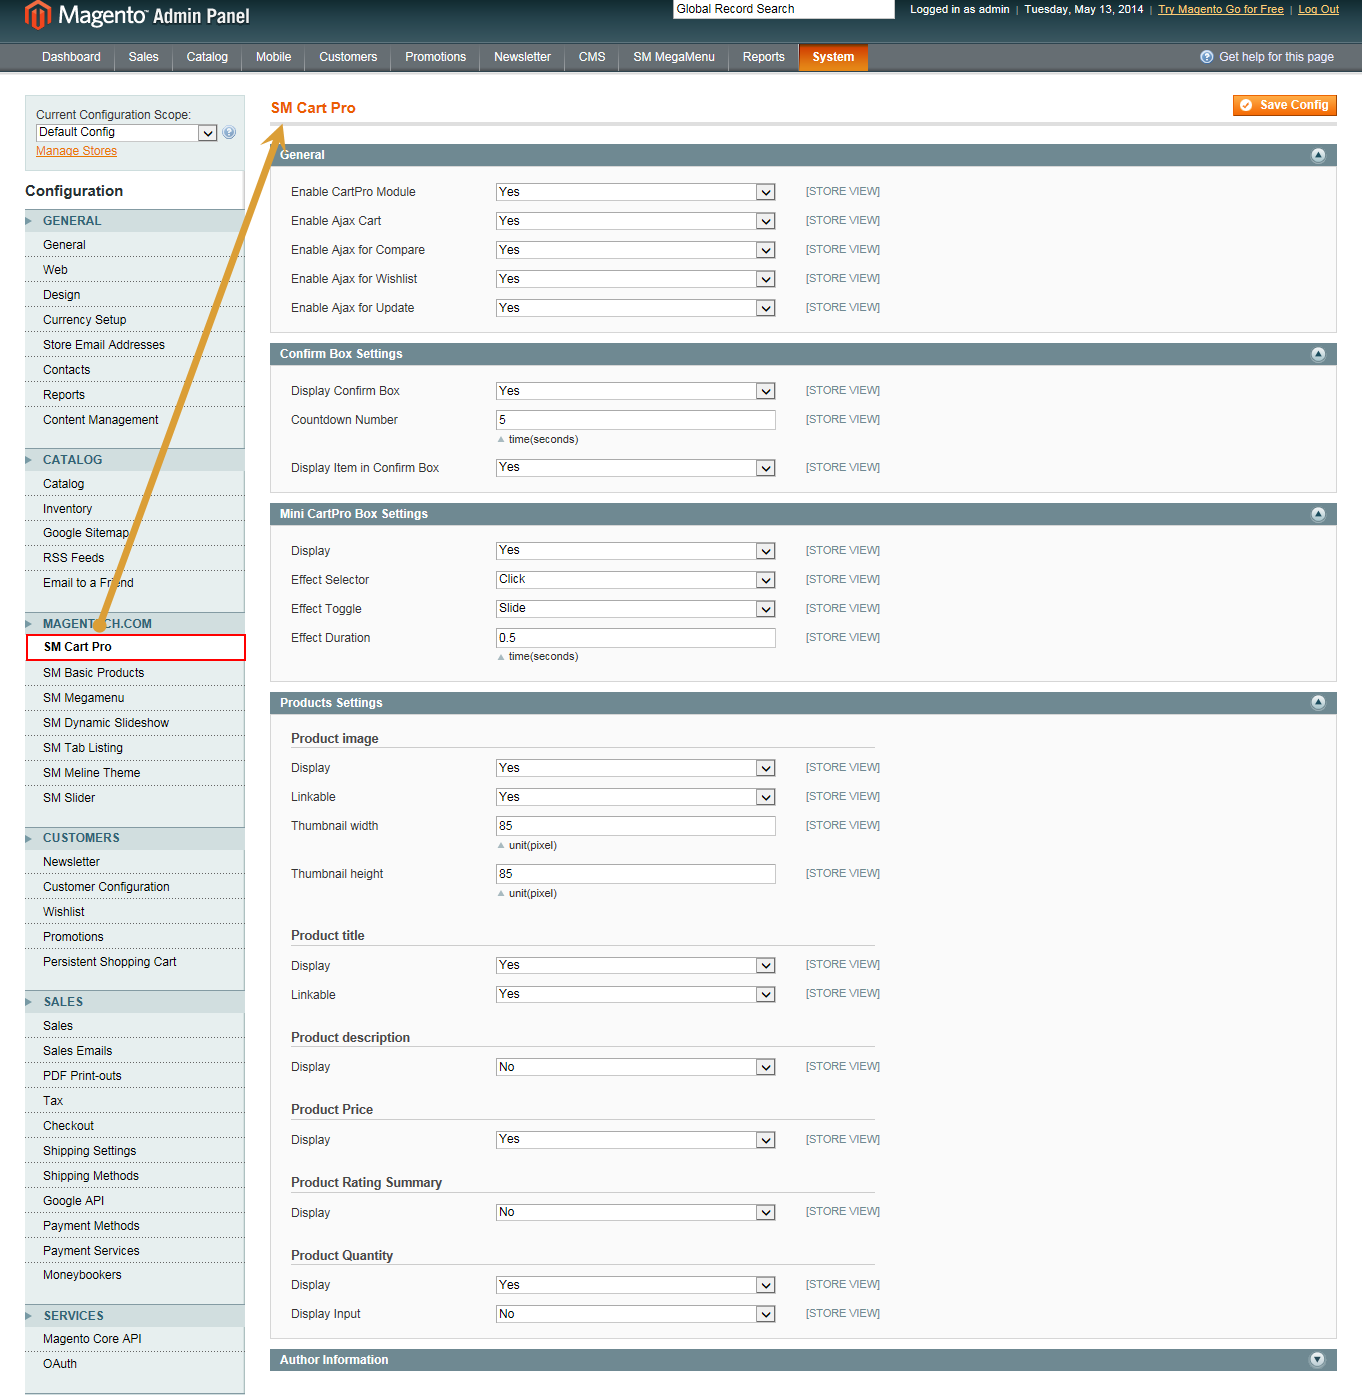
Task: Open the CMS menu
Action: point(592,57)
